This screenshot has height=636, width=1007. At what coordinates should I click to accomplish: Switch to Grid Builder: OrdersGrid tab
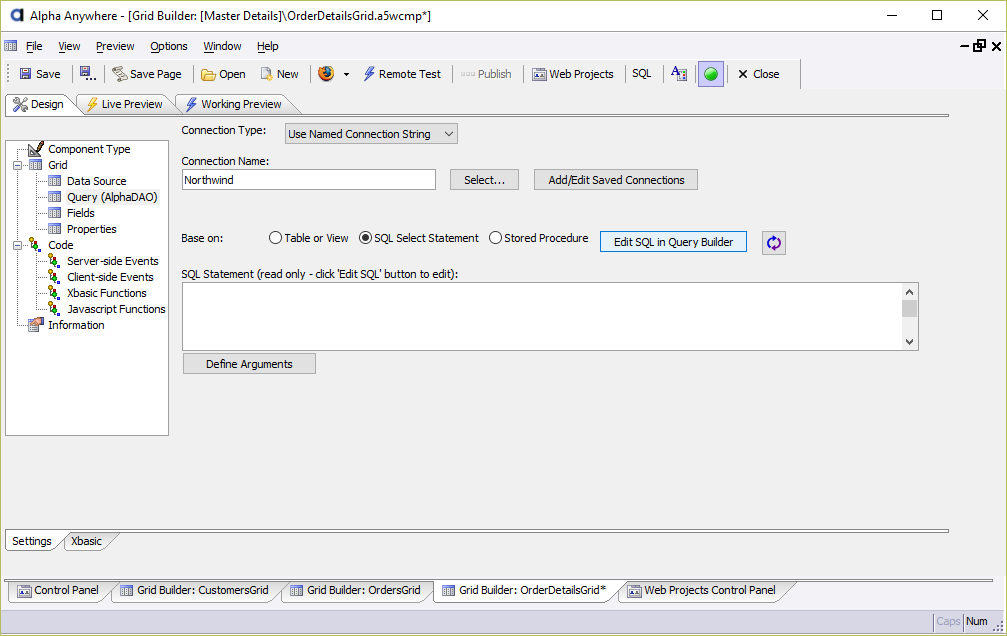pos(356,590)
